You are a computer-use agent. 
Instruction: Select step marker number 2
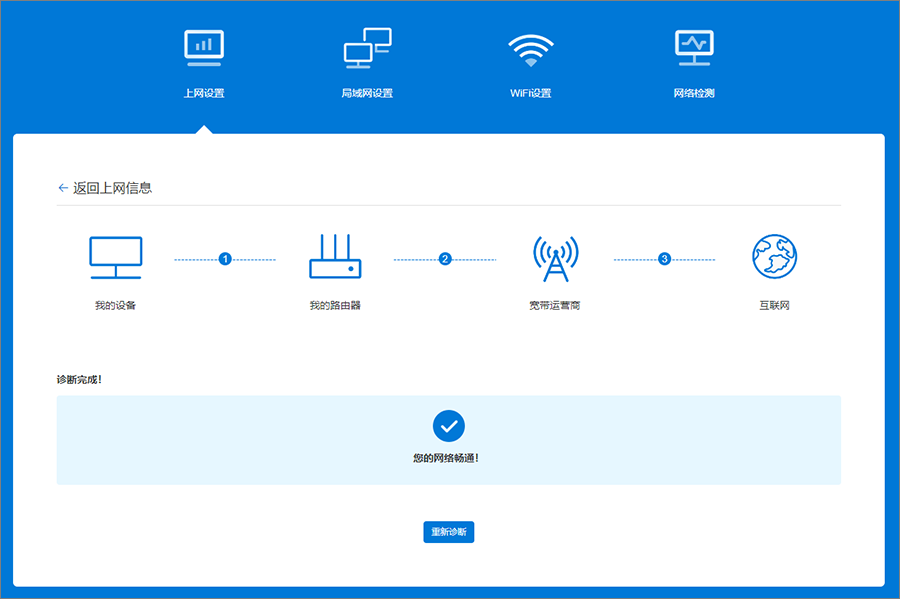[x=445, y=259]
